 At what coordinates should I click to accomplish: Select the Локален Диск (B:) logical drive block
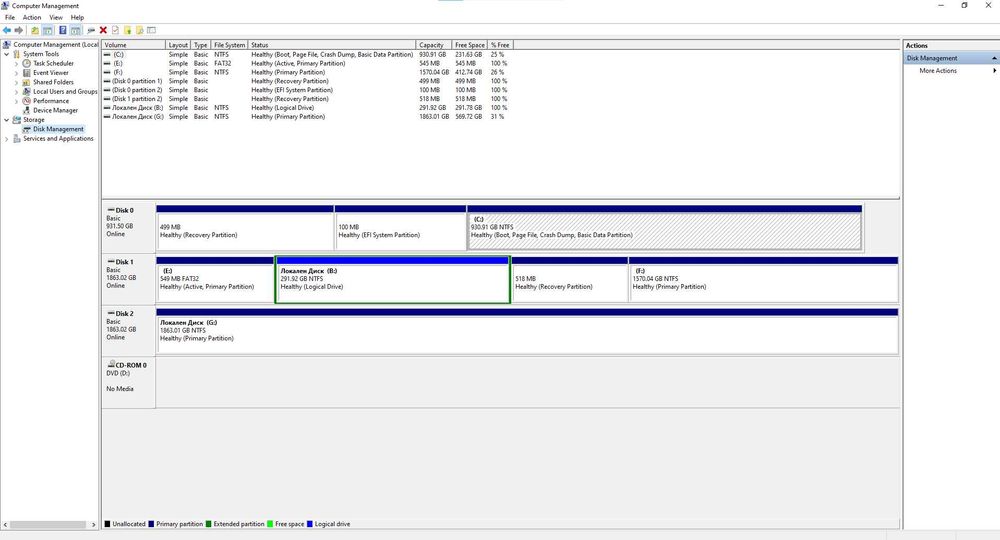392,279
